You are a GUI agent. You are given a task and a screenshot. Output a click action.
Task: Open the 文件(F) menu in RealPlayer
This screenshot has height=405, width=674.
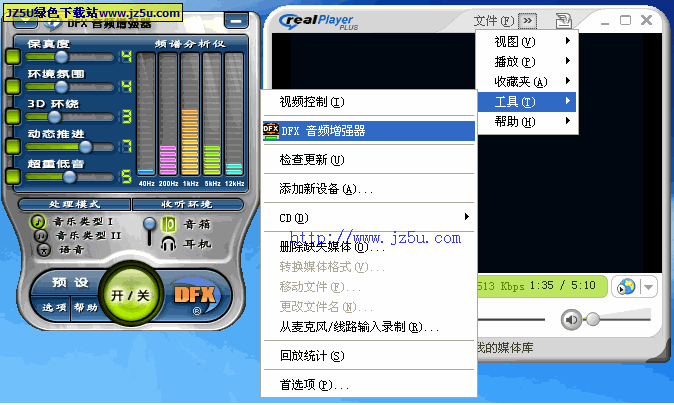click(x=493, y=21)
